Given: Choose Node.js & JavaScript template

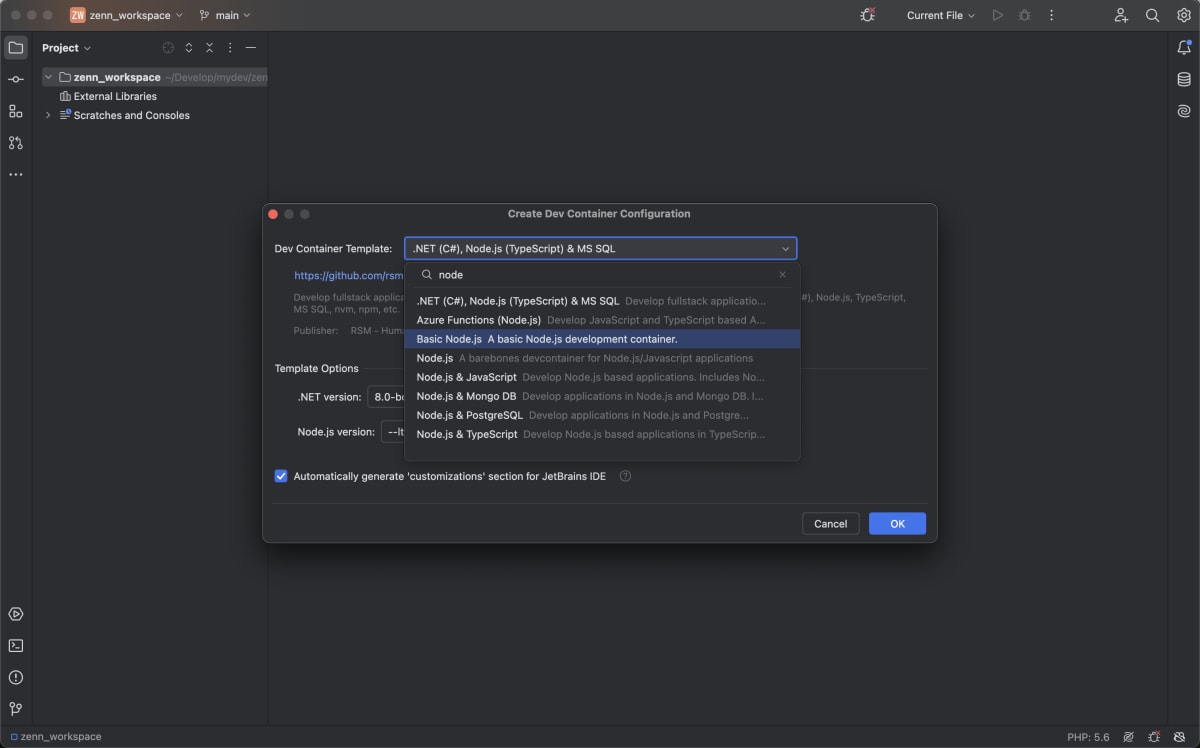Looking at the screenshot, I should [x=602, y=377].
